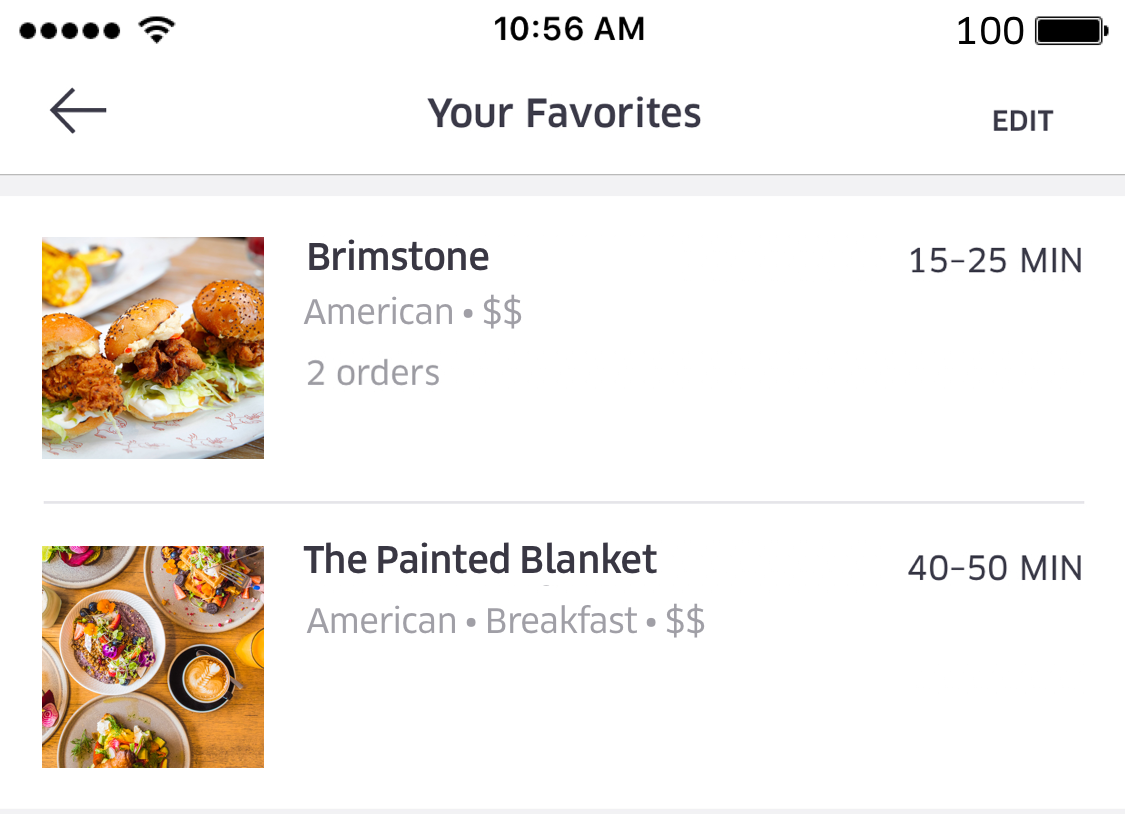Tap the back arrow icon
The width and height of the screenshot is (1125, 814).
78,110
